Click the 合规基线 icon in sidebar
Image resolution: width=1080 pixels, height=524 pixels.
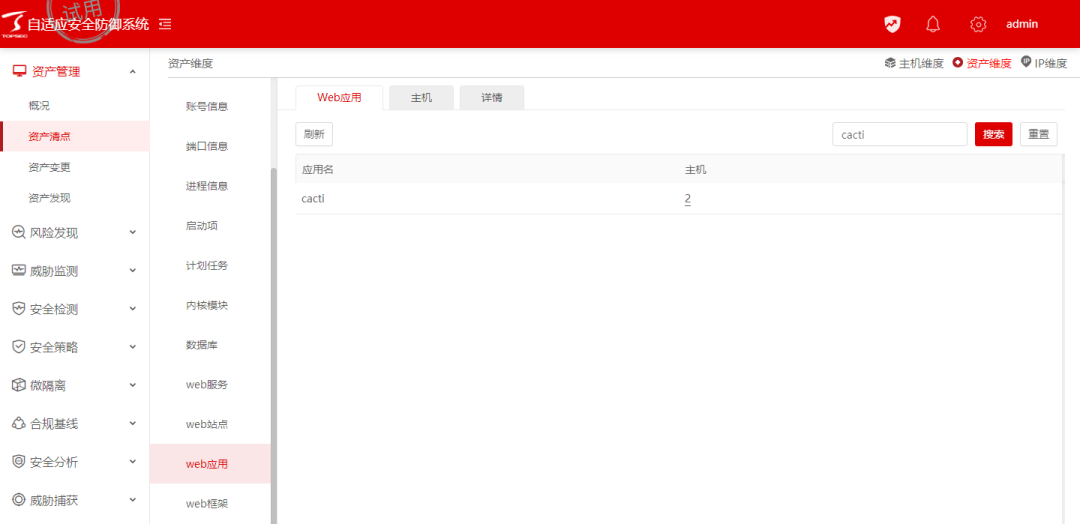[18, 424]
